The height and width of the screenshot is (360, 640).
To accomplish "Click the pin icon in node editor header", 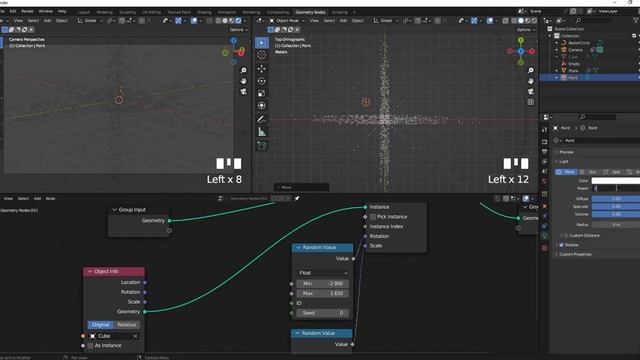I will [297, 198].
